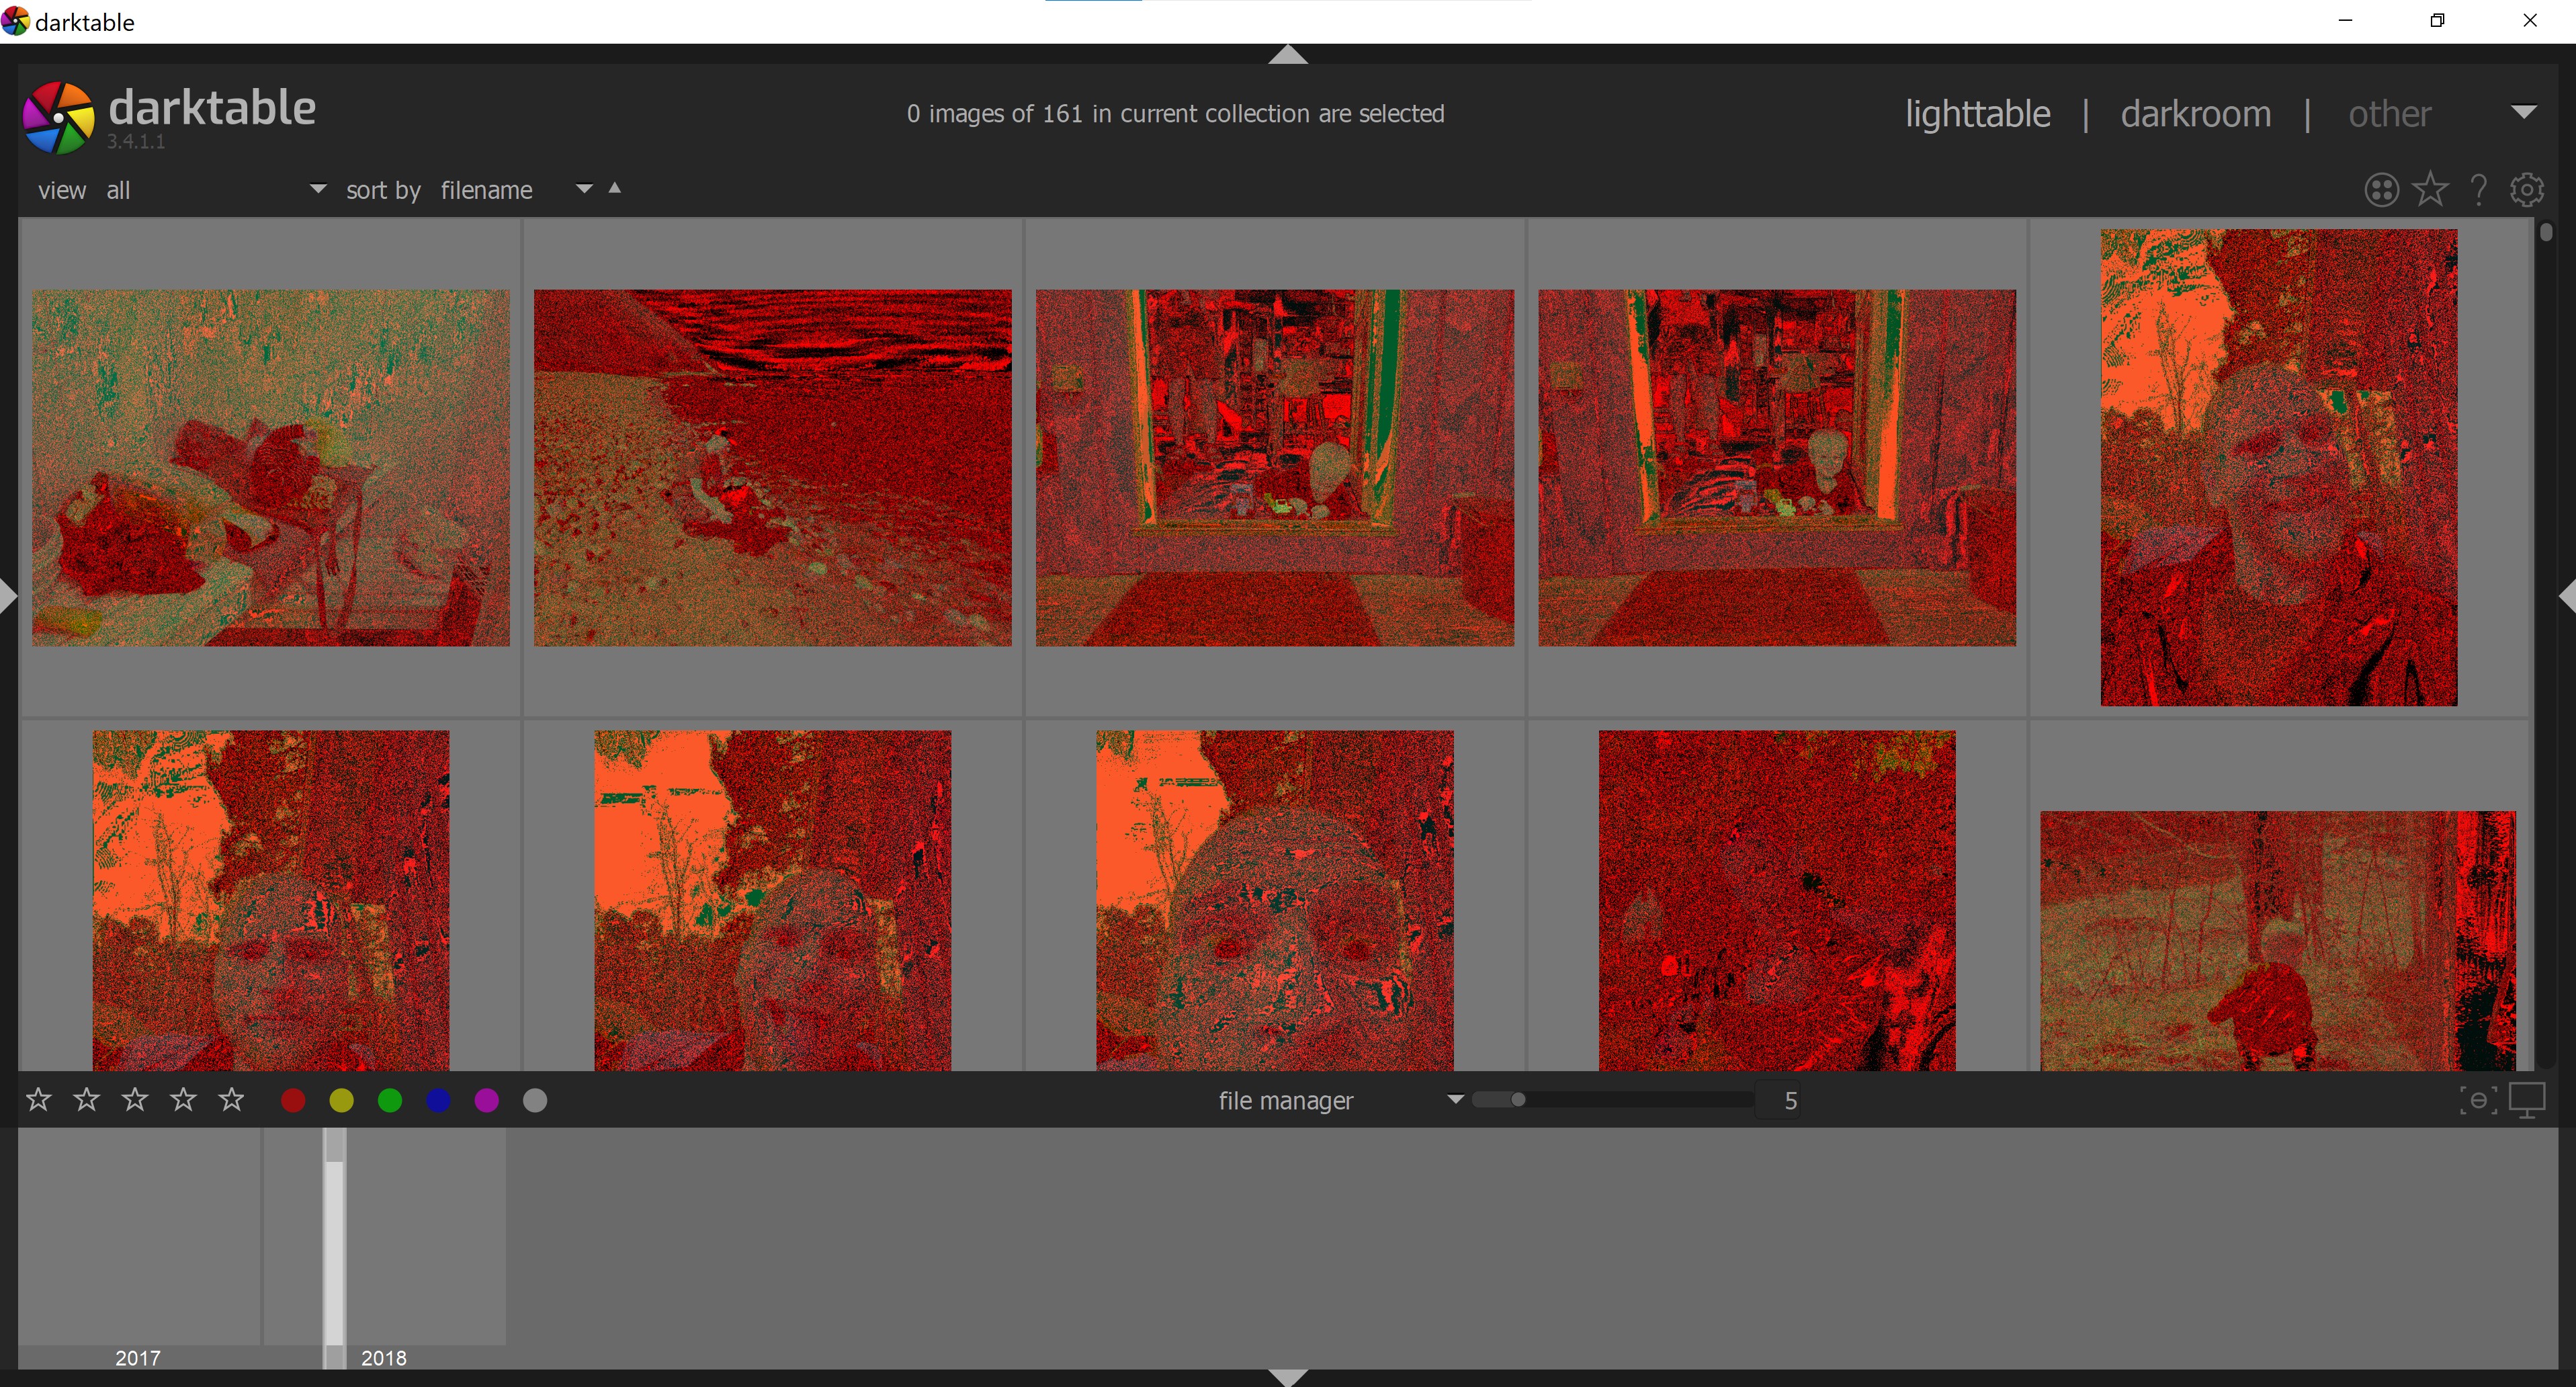Rate with one star

pos(39,1100)
